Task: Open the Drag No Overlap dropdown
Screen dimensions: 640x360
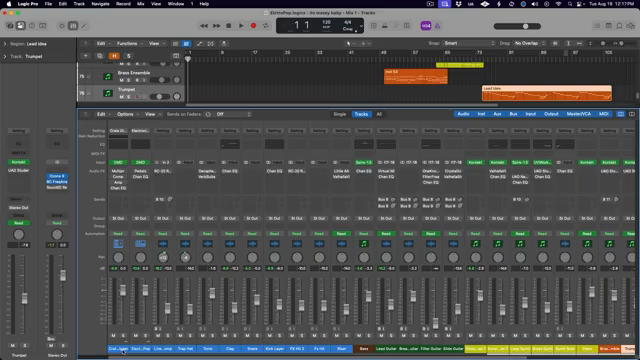Action: point(530,43)
